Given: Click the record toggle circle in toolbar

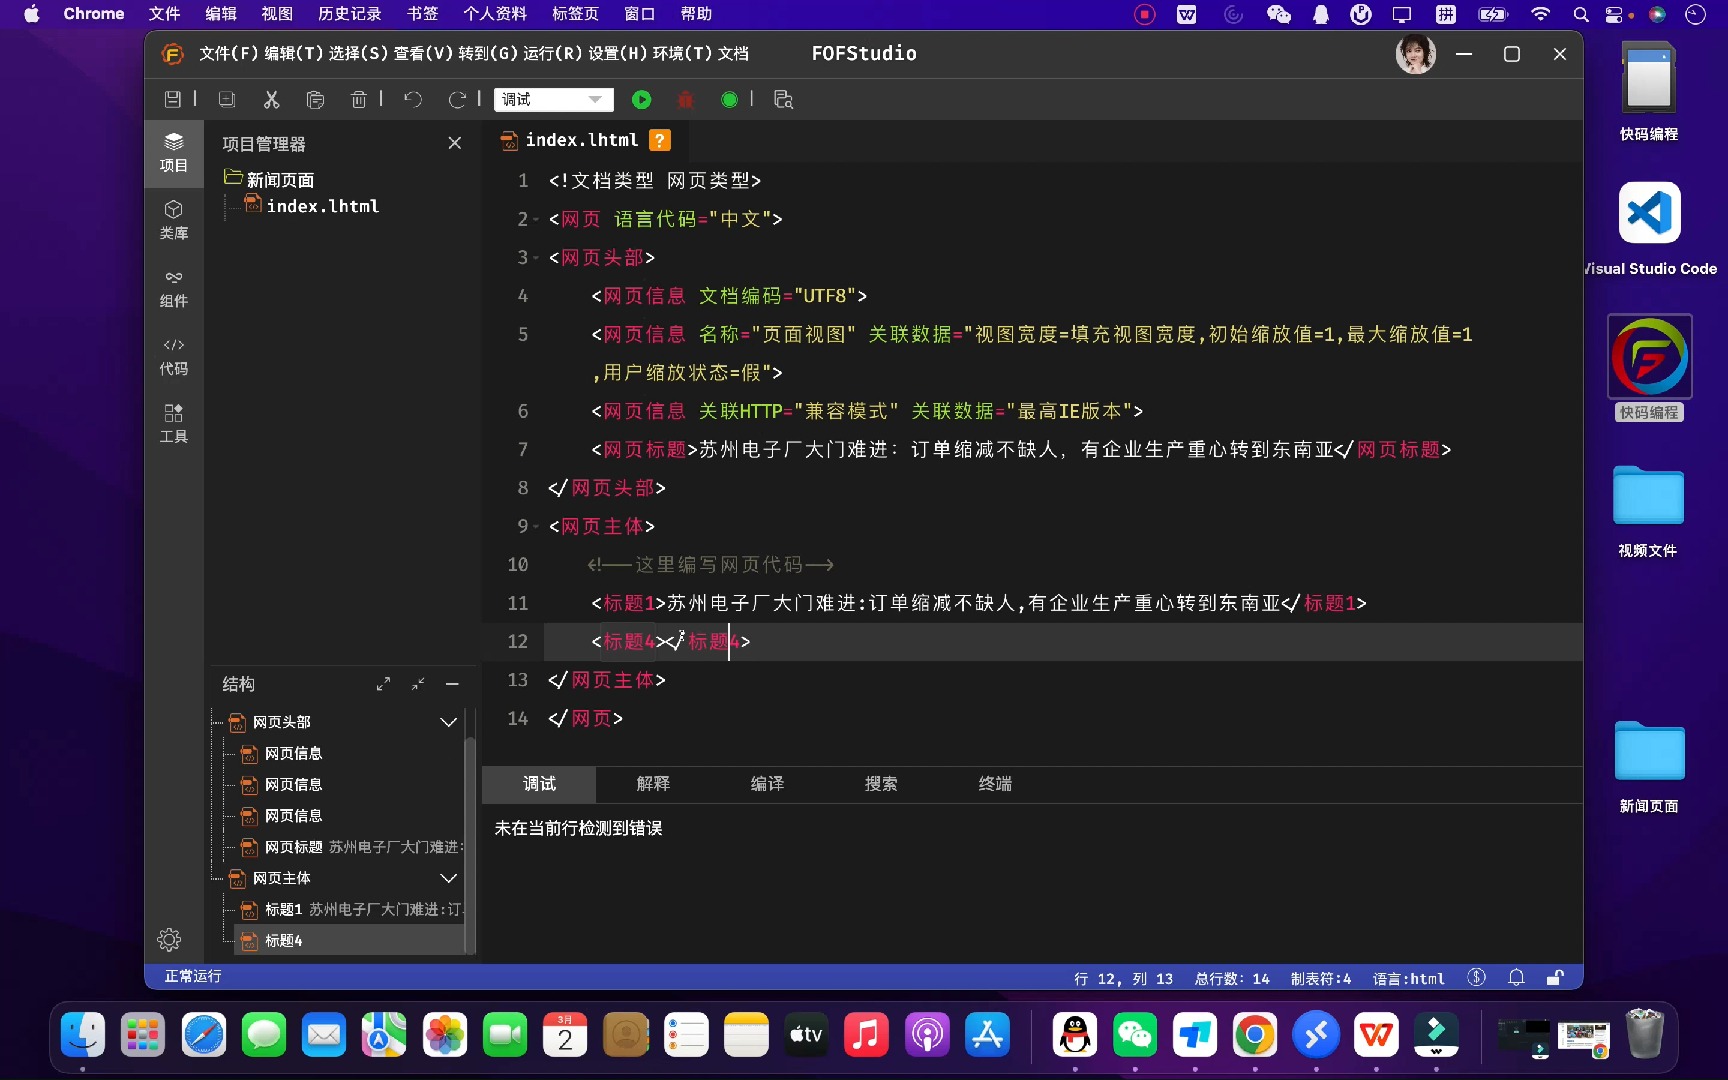Looking at the screenshot, I should click(729, 99).
